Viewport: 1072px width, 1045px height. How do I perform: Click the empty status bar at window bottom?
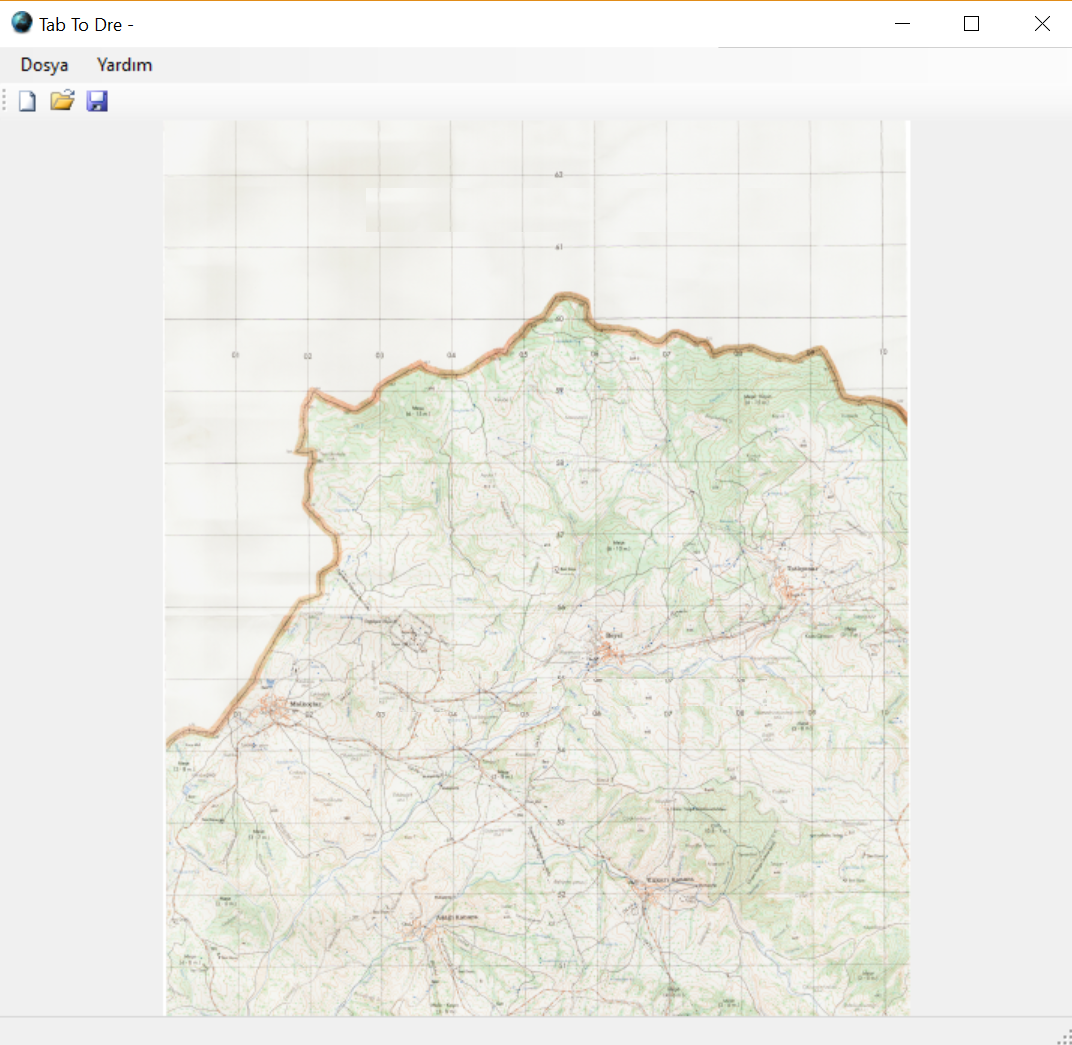pos(500,1031)
